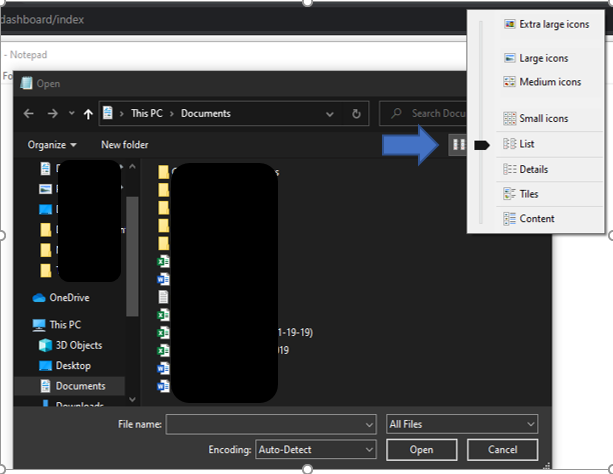Select Content view option
This screenshot has height=474, width=613.
[529, 218]
